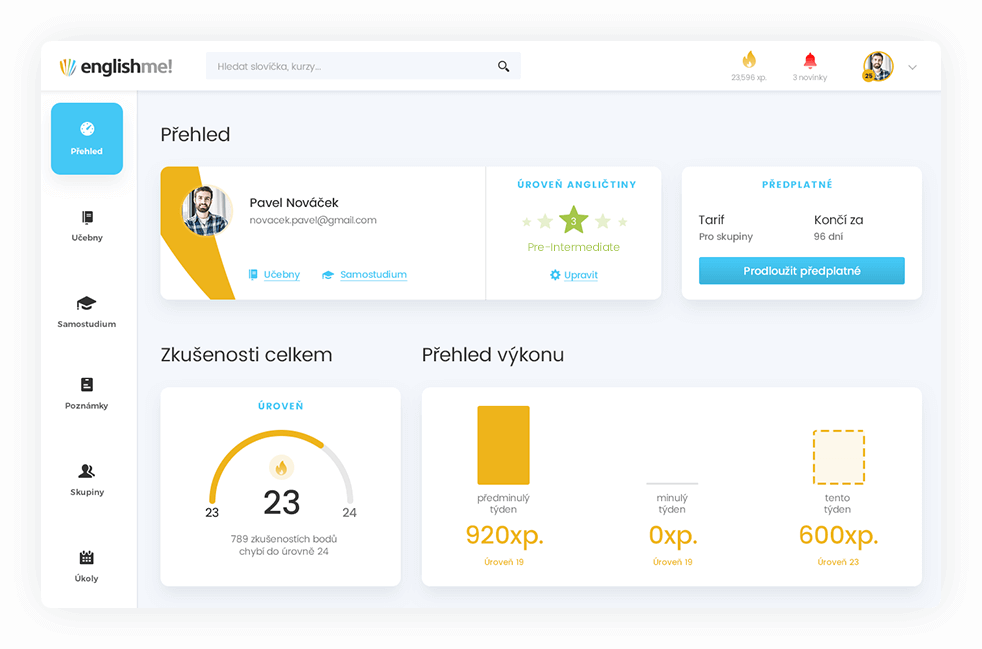The height and width of the screenshot is (649, 982).
Task: Click the green level 3 star
Action: 573,220
